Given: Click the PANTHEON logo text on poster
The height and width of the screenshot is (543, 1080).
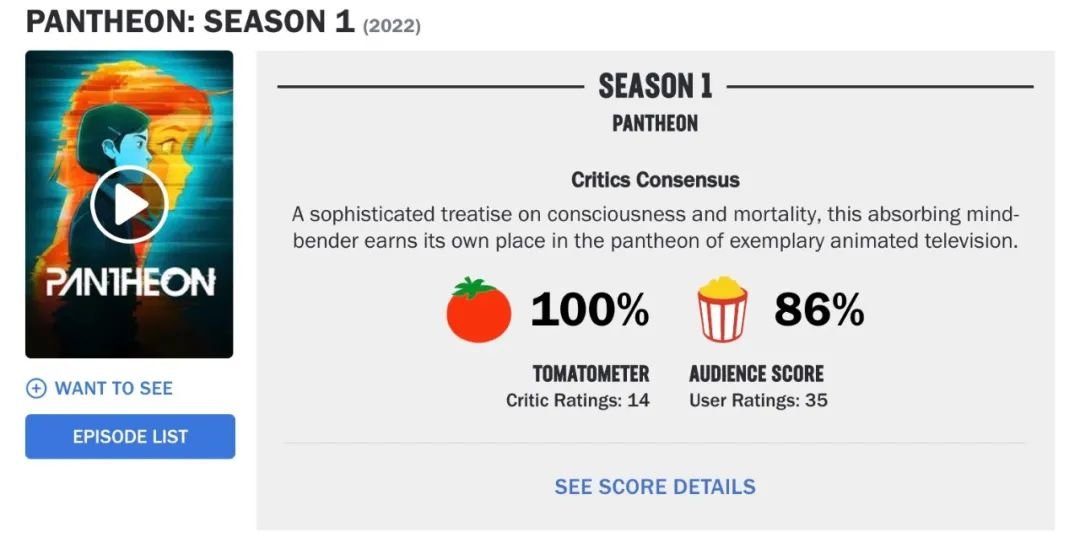Looking at the screenshot, I should (x=129, y=283).
